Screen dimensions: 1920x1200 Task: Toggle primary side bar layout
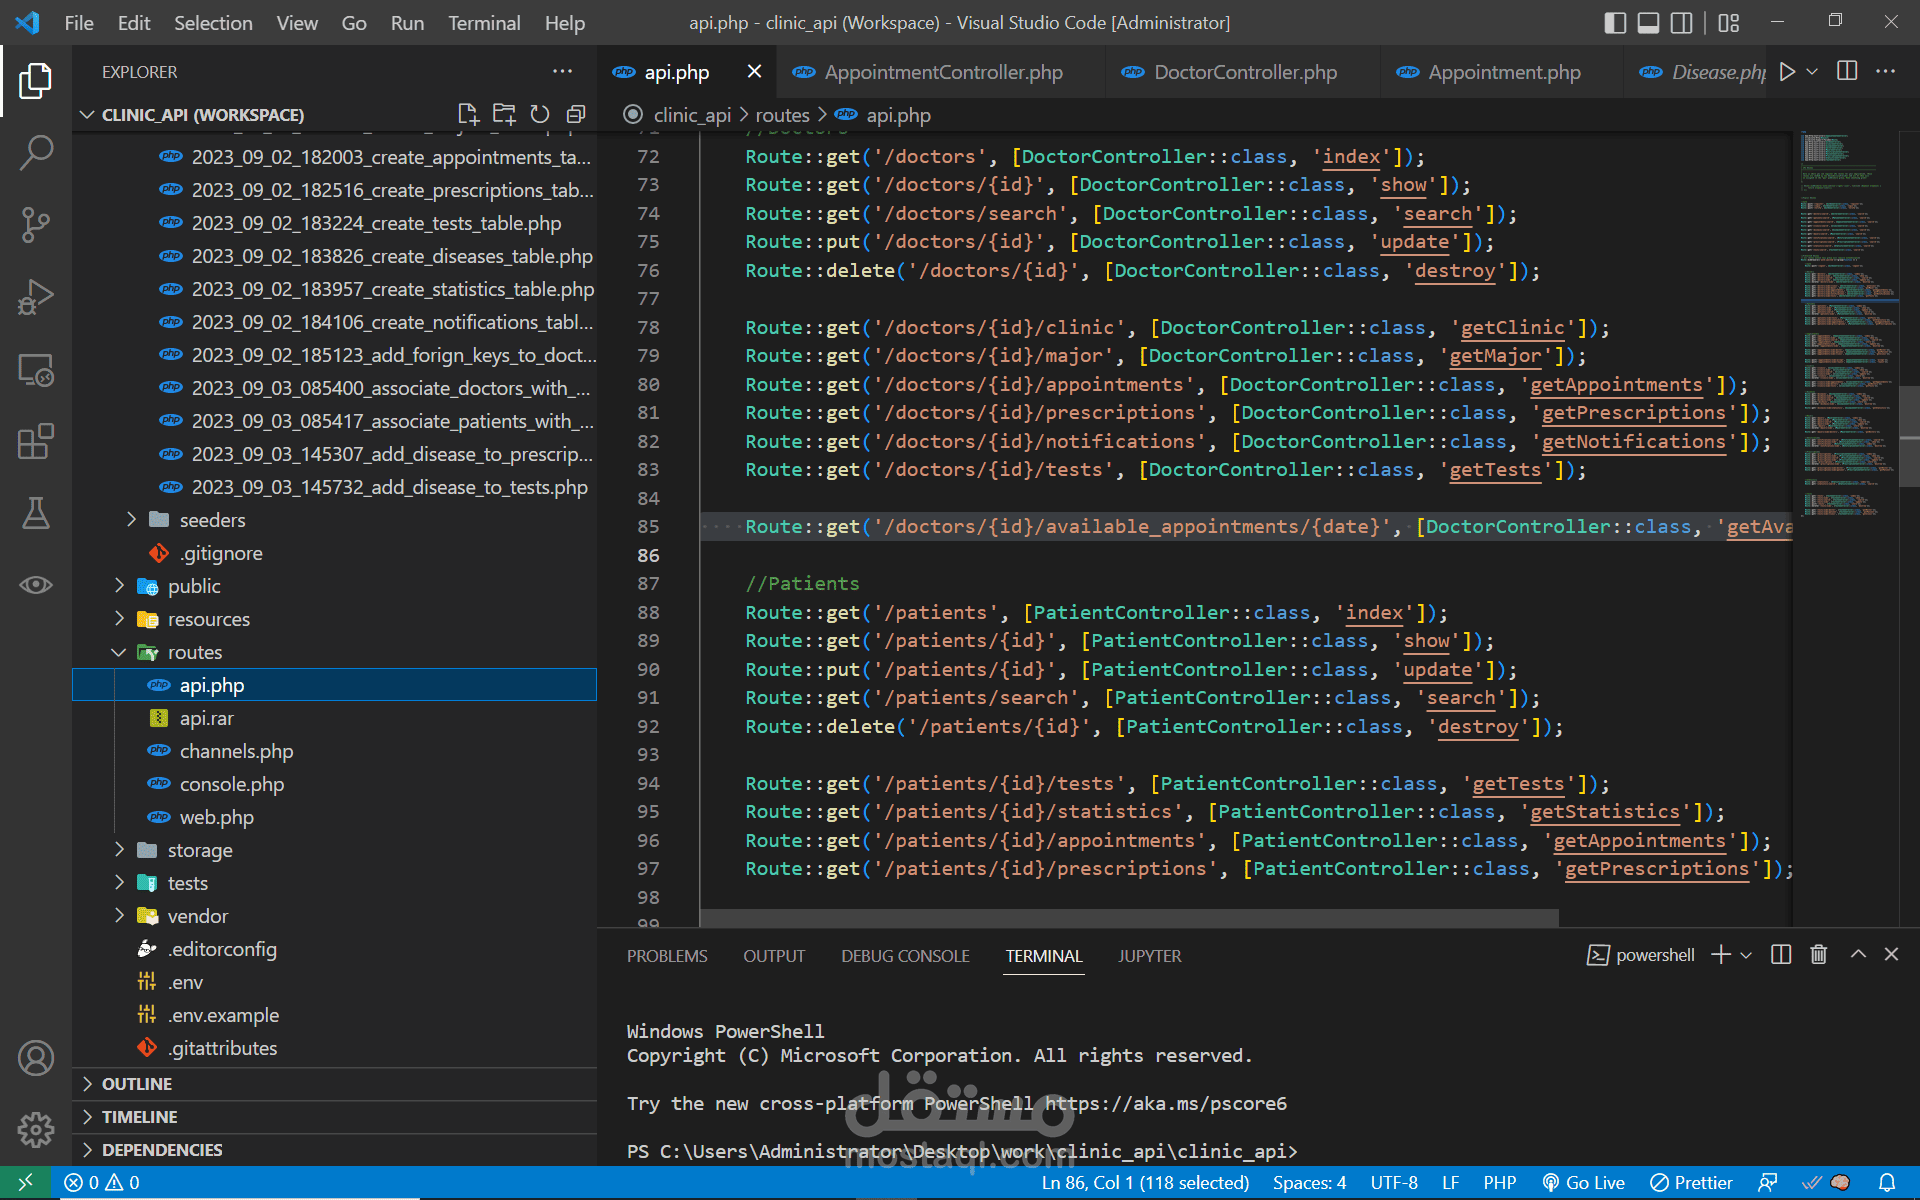click(1615, 22)
